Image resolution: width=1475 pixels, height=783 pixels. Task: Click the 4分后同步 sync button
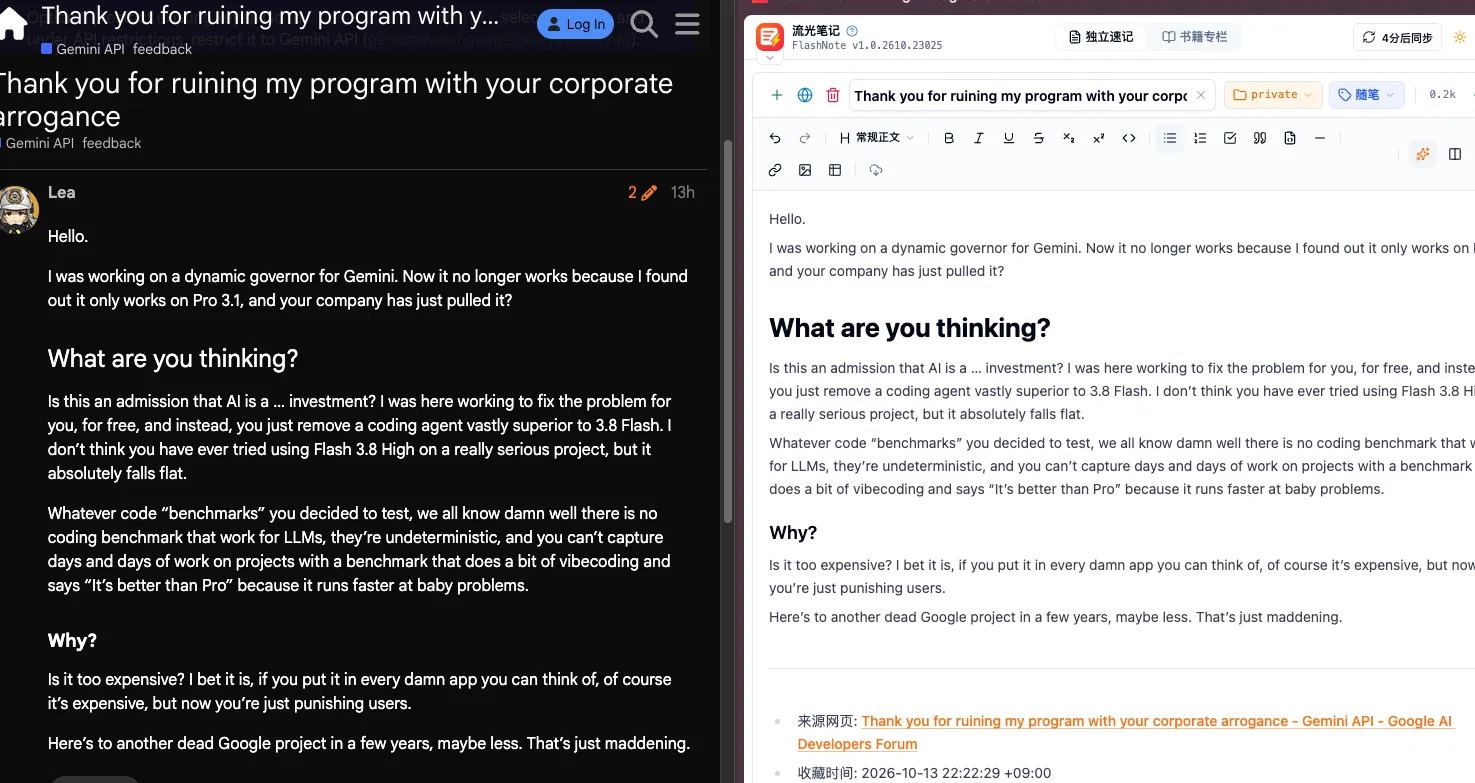tap(1398, 37)
